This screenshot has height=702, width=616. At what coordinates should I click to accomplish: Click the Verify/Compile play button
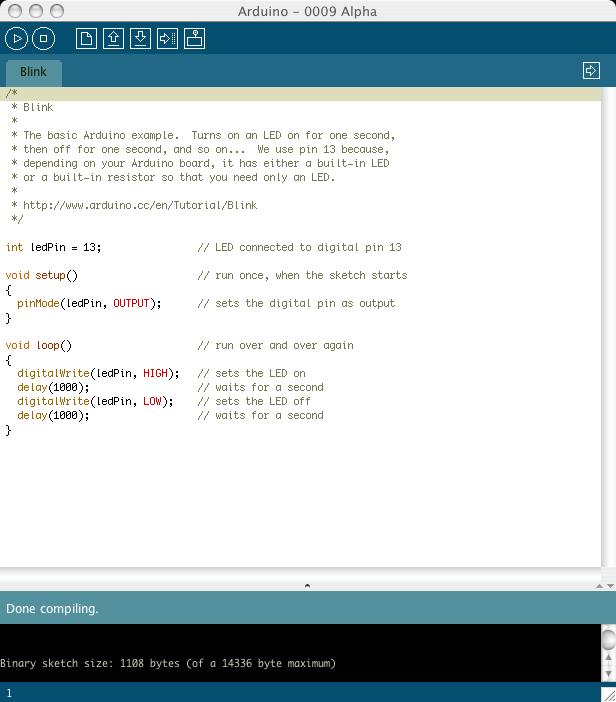(x=17, y=39)
